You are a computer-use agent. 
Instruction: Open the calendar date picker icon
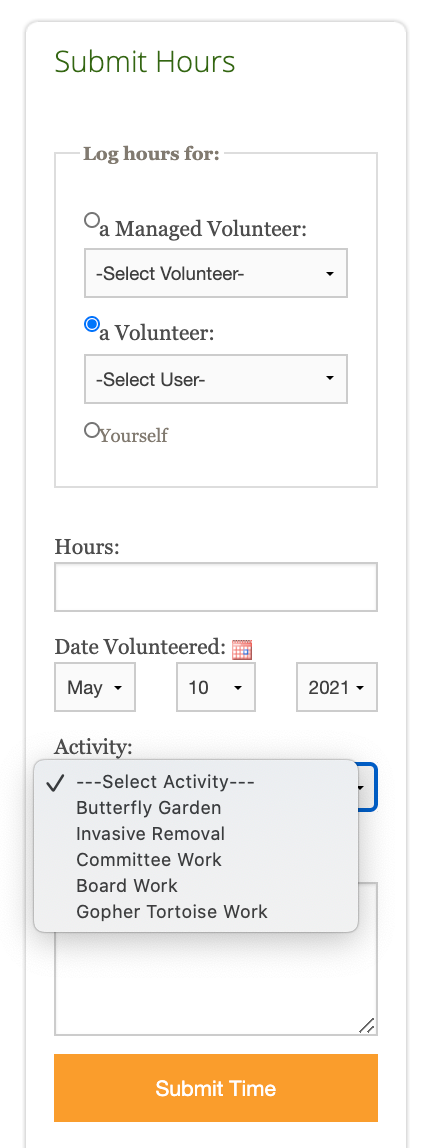pyautogui.click(x=242, y=649)
